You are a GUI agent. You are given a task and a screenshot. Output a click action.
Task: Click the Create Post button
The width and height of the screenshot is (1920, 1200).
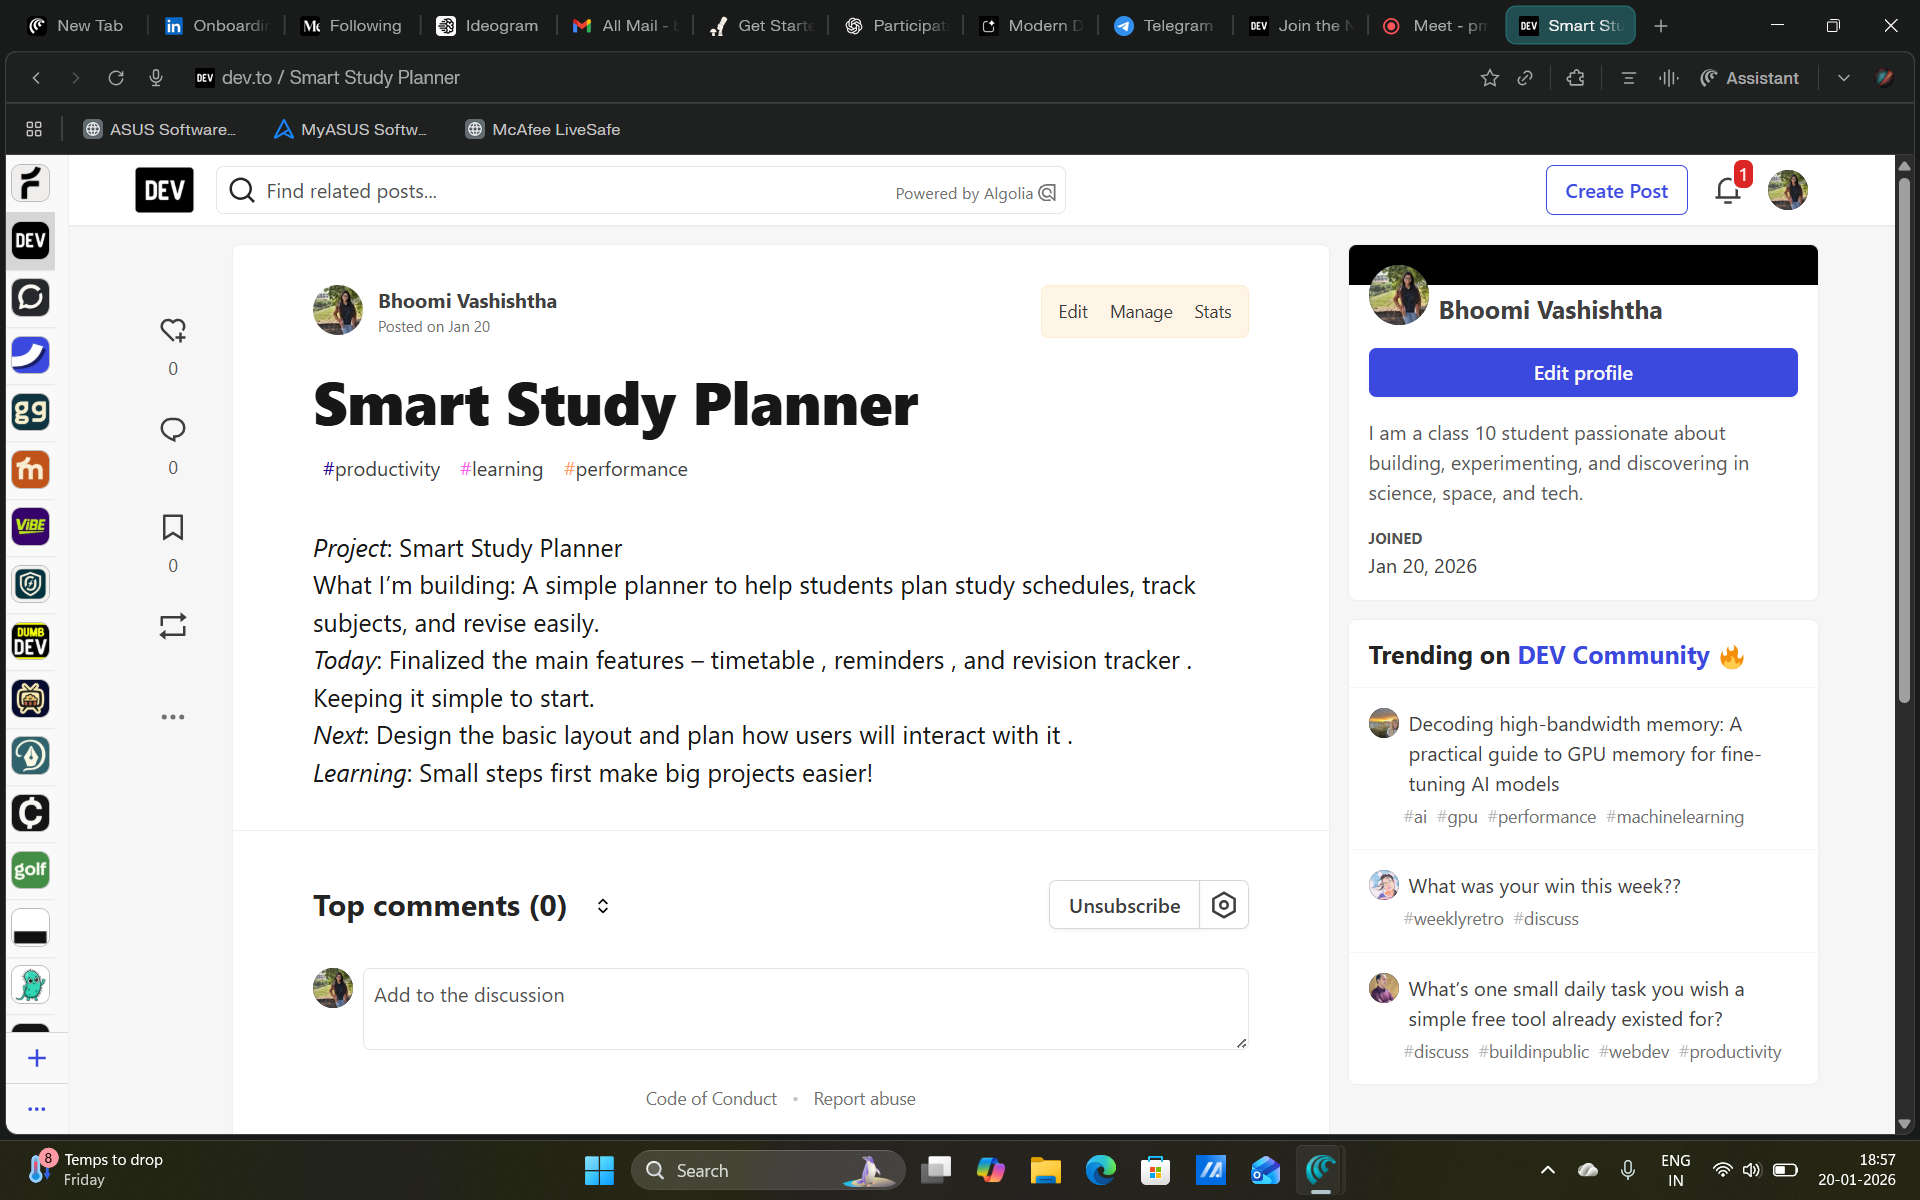pos(1616,190)
